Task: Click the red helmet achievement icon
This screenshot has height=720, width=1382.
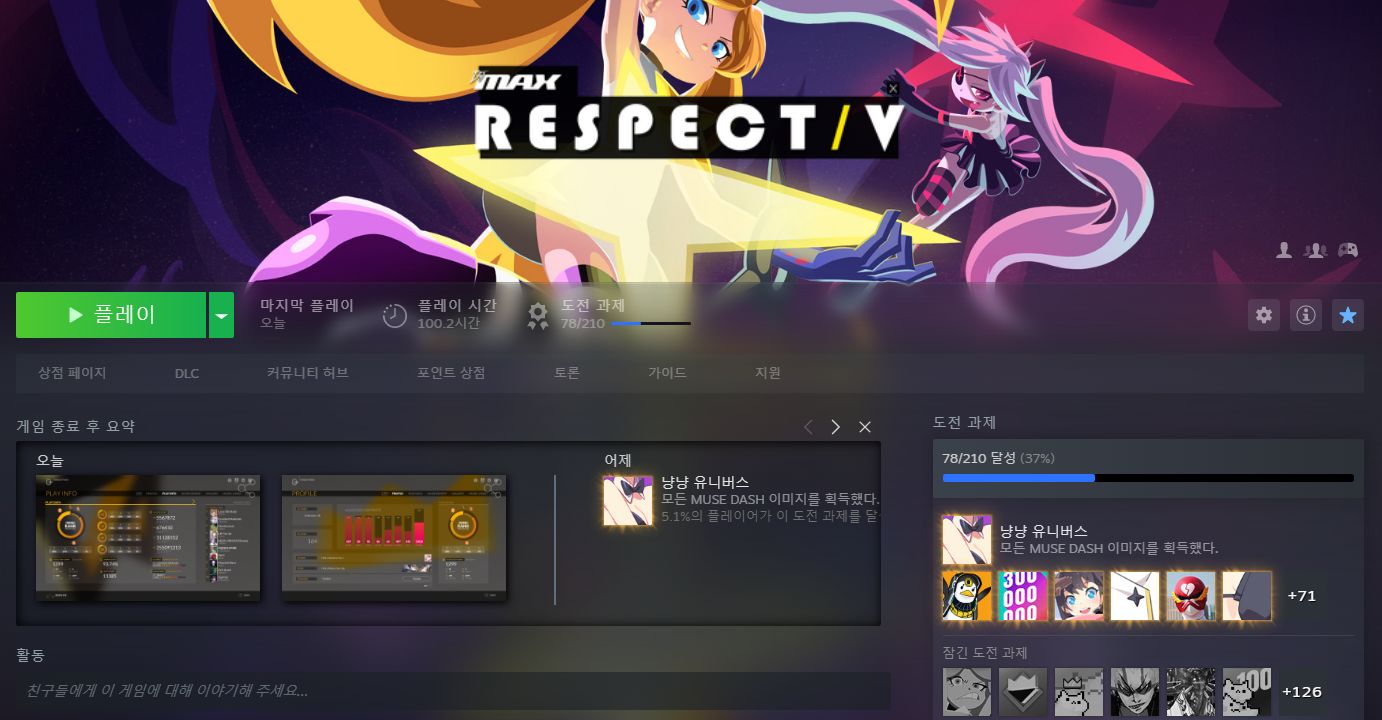Action: pos(1191,596)
